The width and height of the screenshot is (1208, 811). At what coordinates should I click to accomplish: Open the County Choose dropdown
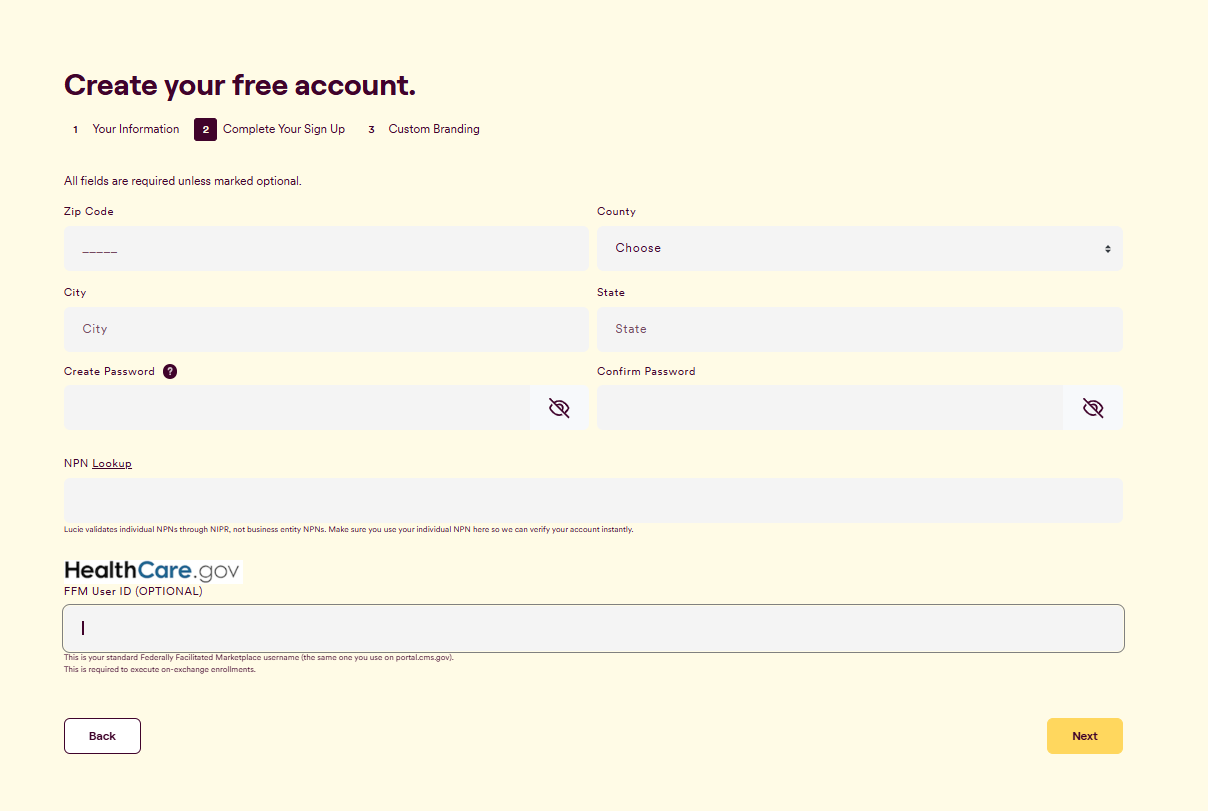(860, 248)
